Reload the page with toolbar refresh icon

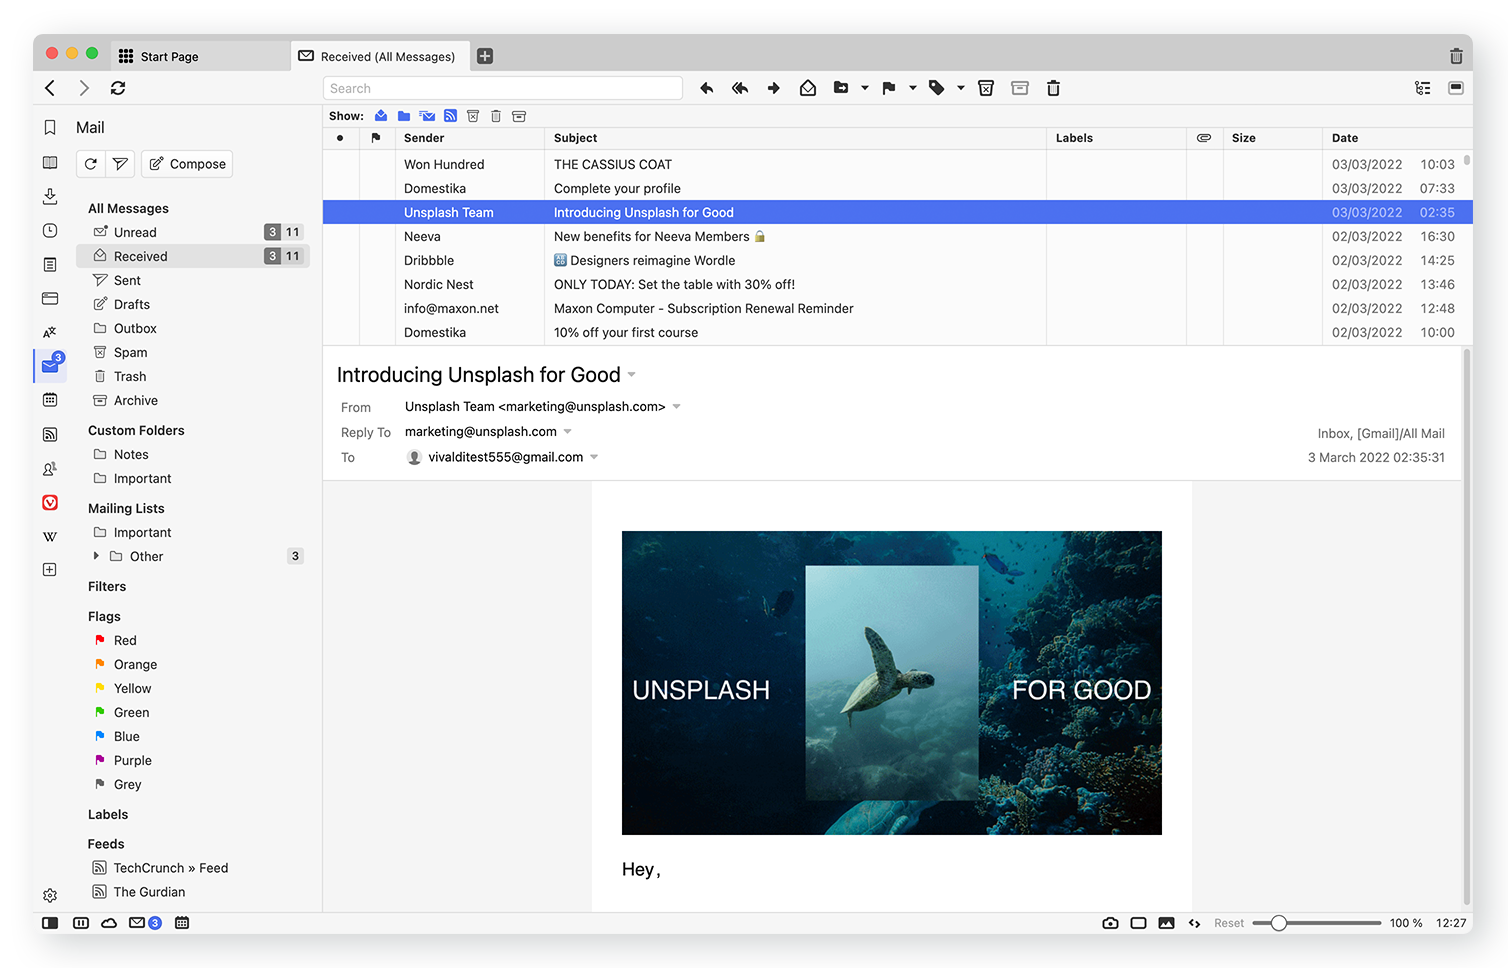tap(118, 88)
